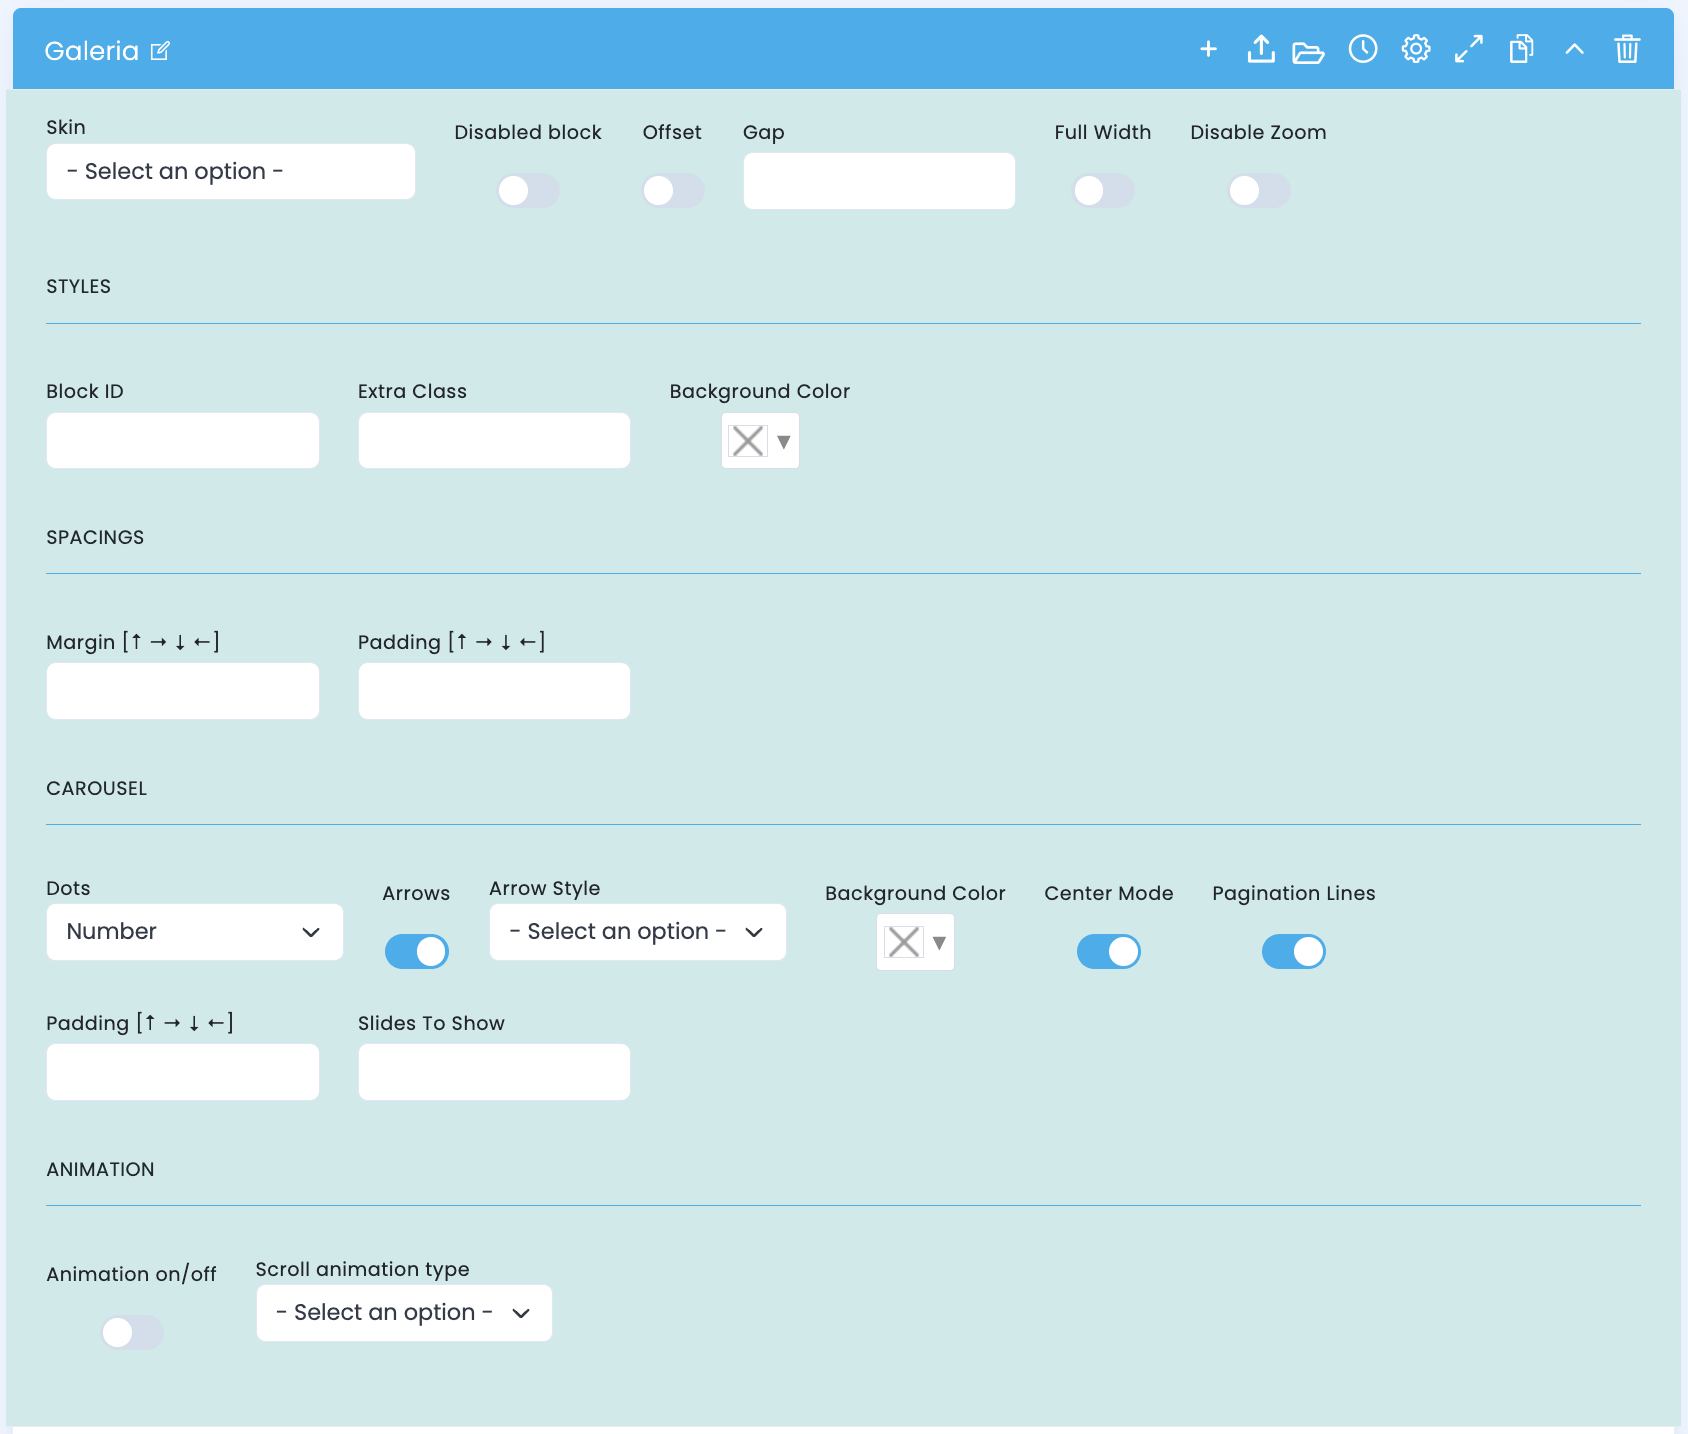This screenshot has width=1688, height=1434.
Task: Open the Dots dropdown showing Number
Action: click(x=195, y=932)
